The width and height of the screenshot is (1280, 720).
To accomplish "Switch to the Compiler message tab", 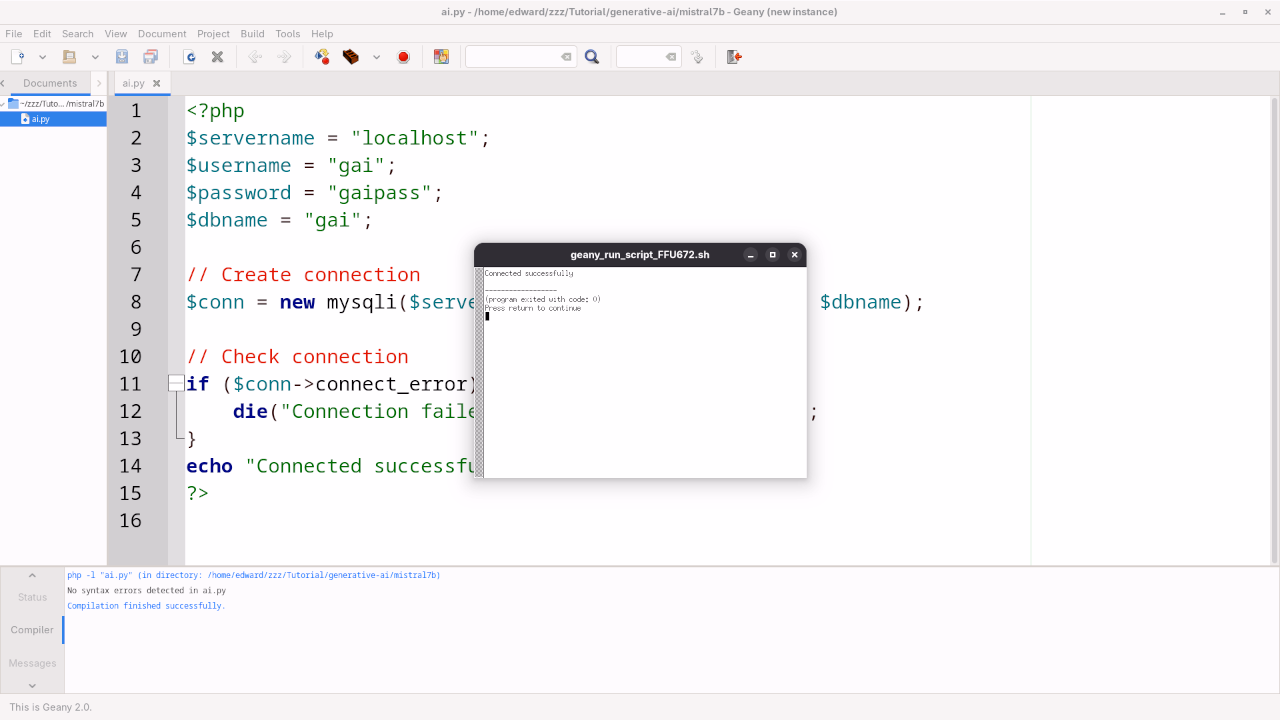I will [32, 630].
